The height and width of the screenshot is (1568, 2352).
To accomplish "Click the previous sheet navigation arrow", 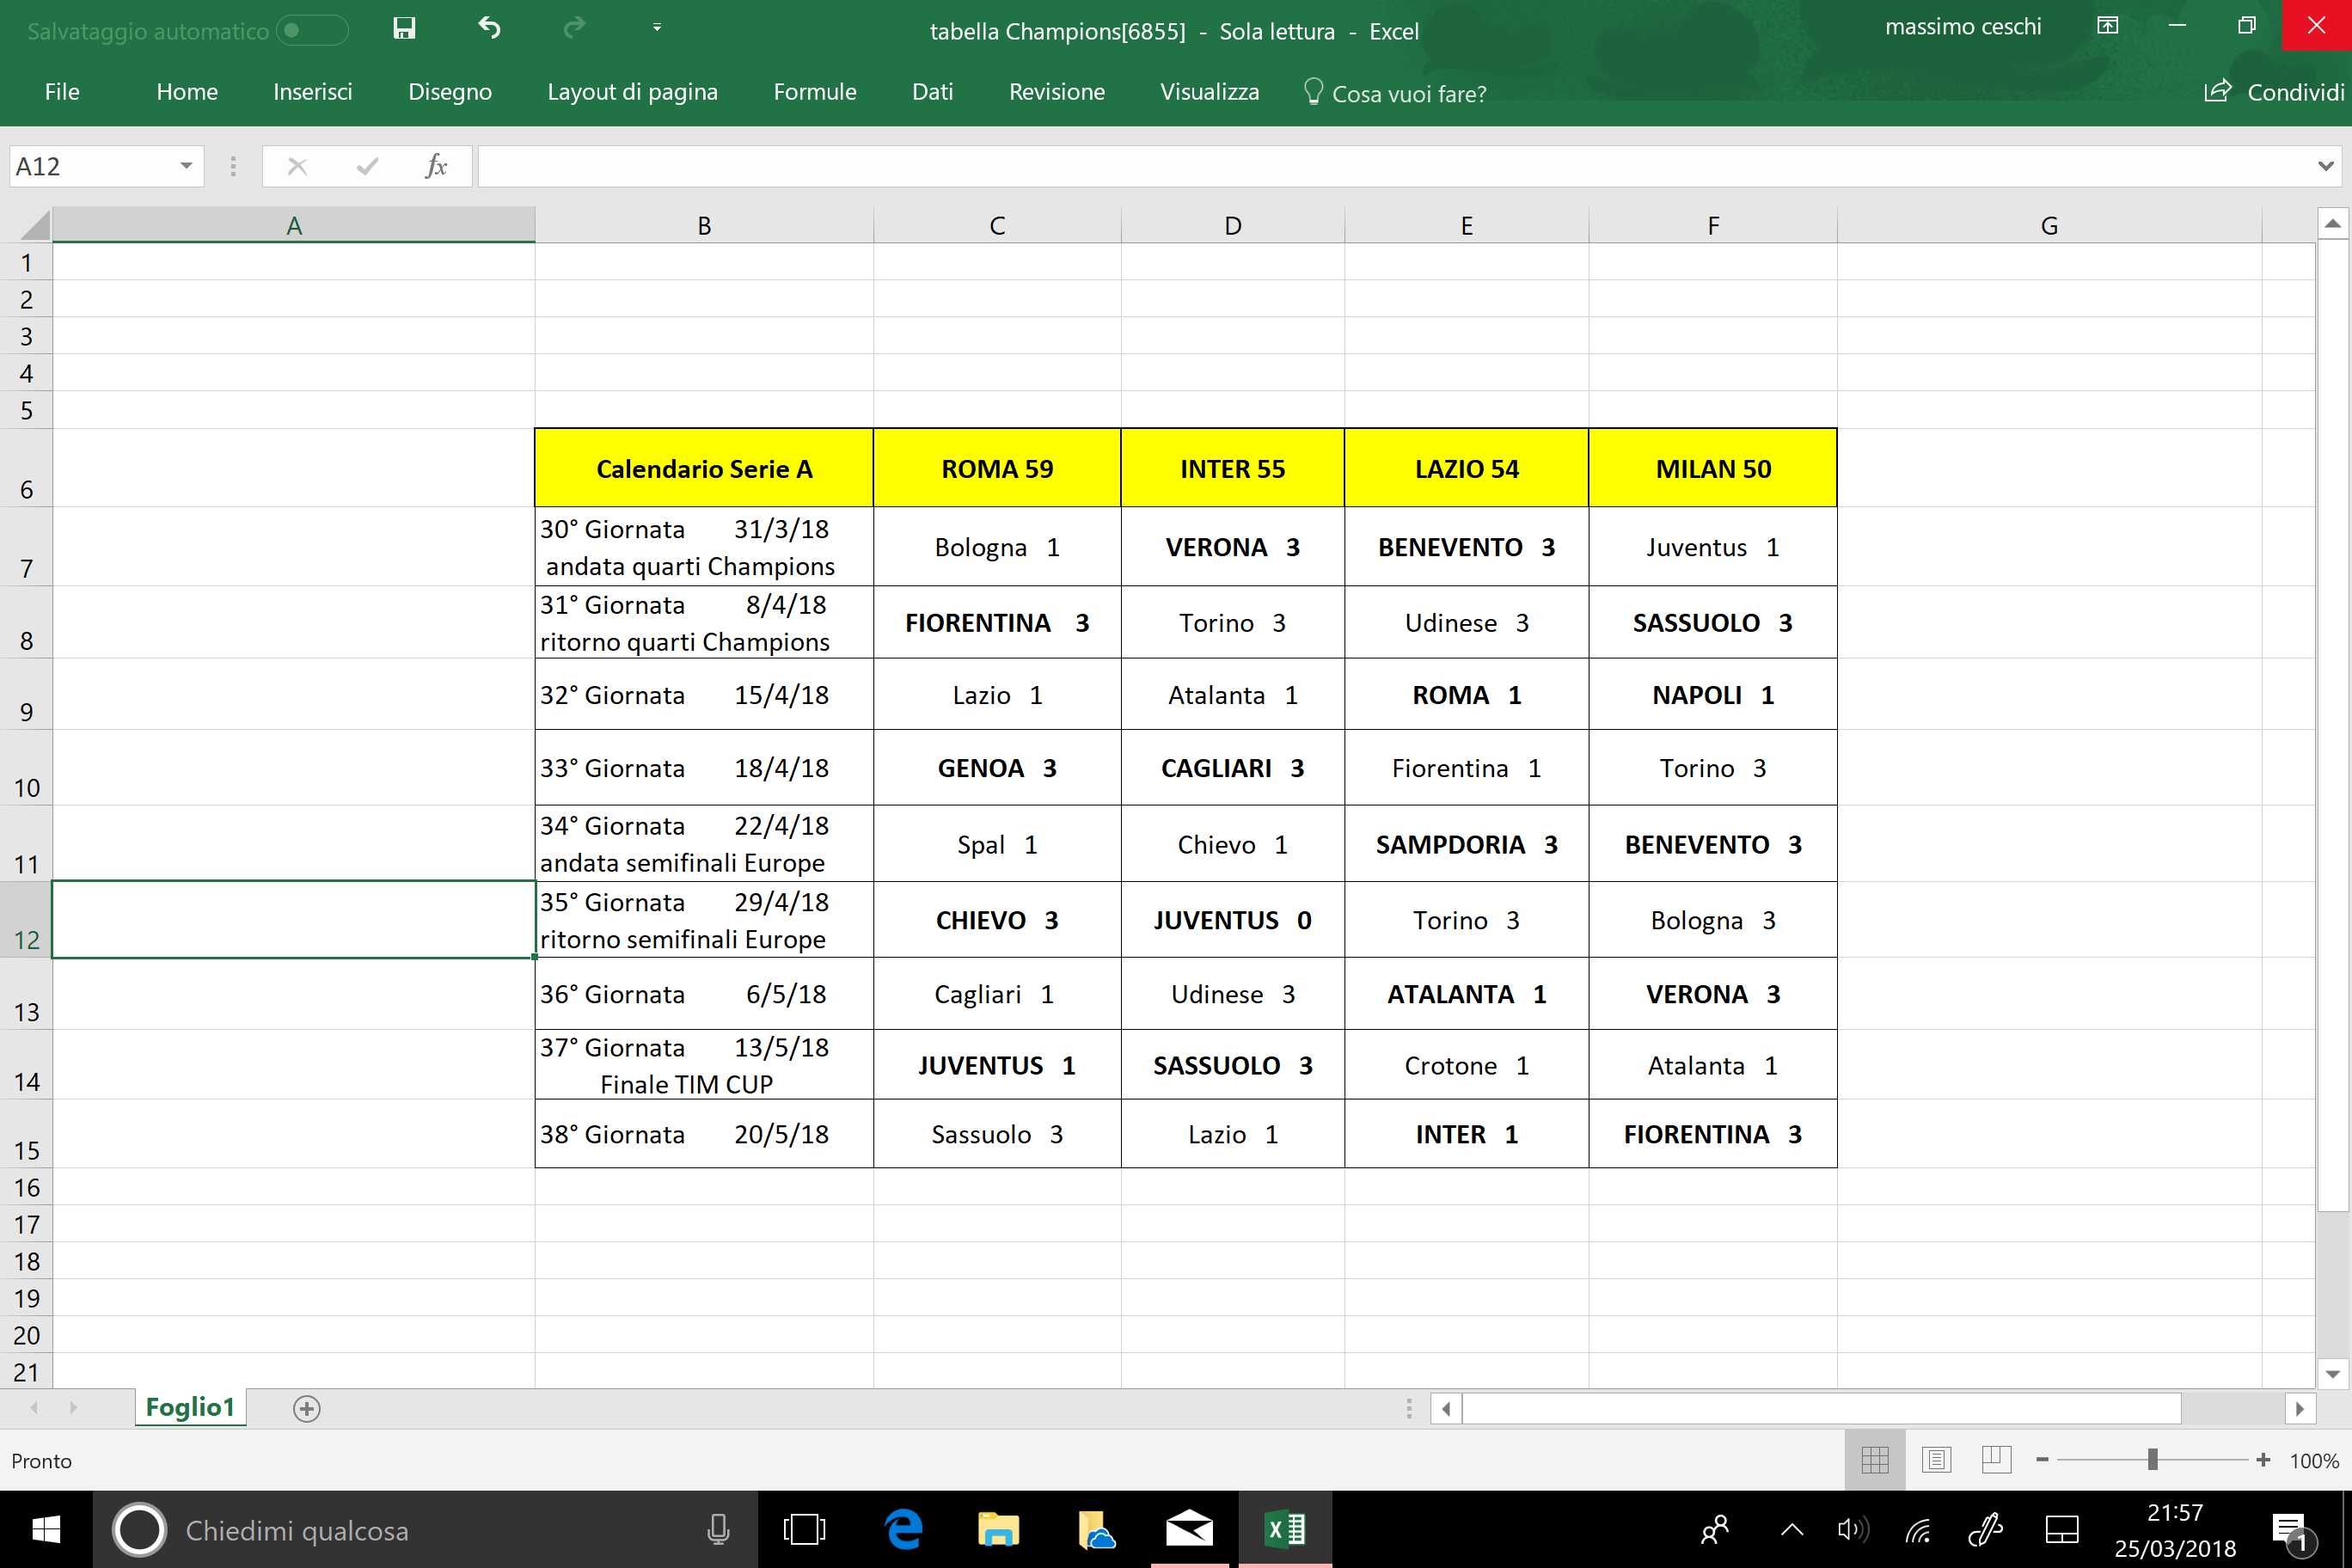I will click(34, 1407).
